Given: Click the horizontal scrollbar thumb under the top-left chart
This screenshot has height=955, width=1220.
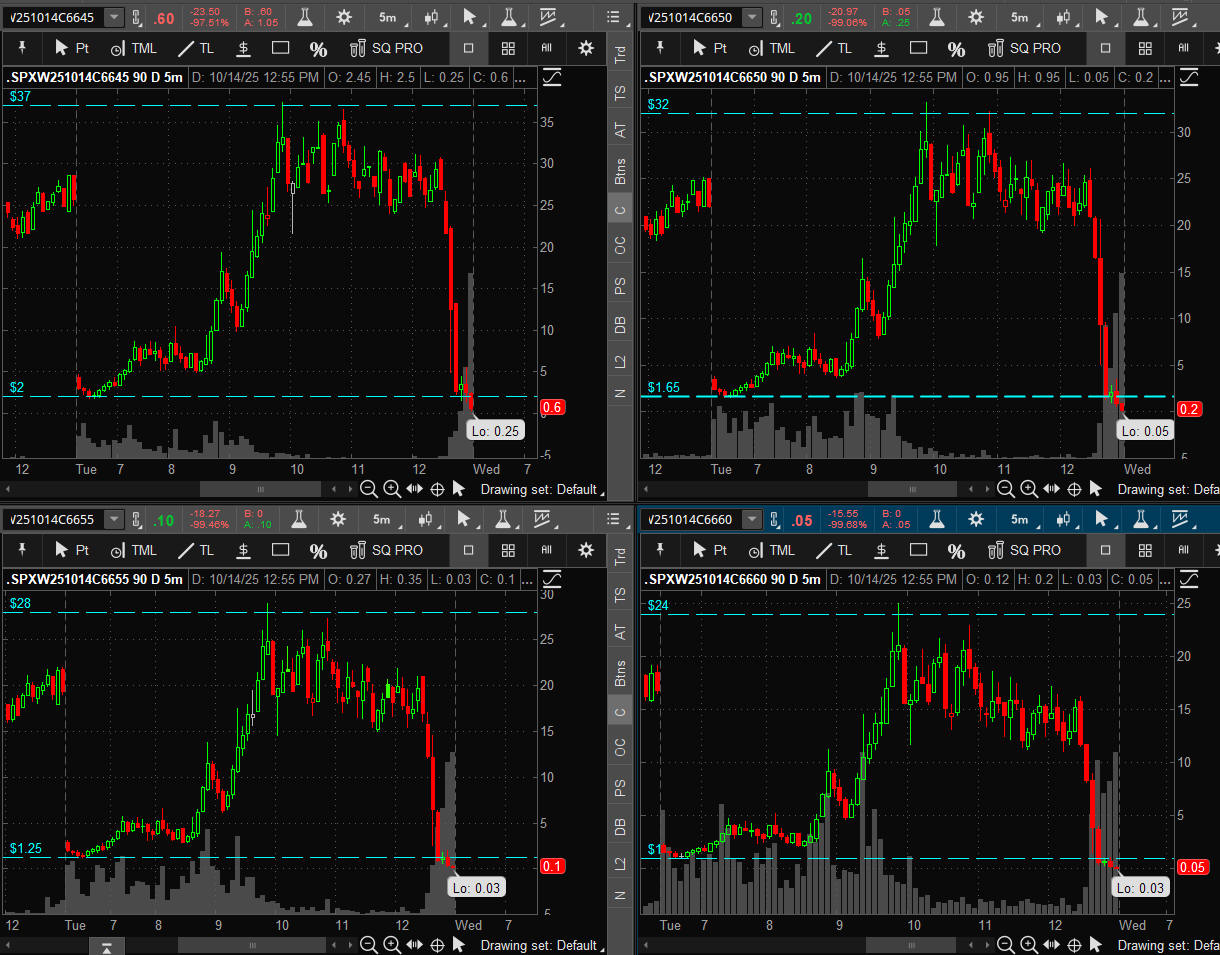Looking at the screenshot, I should point(260,489).
